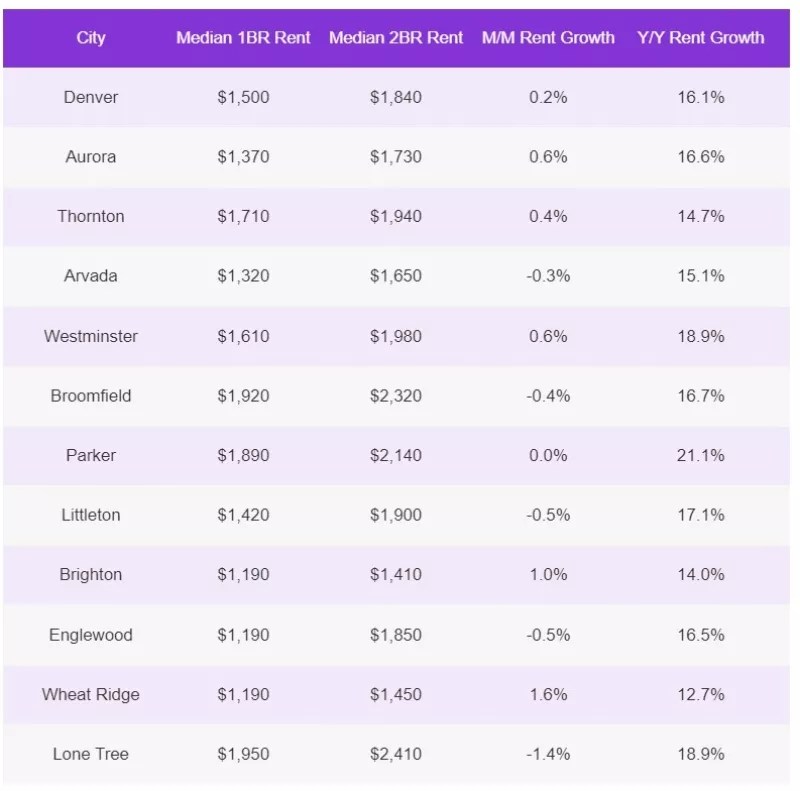
Task: Click Brighton's M/M growth of 1.0%
Action: tap(548, 575)
